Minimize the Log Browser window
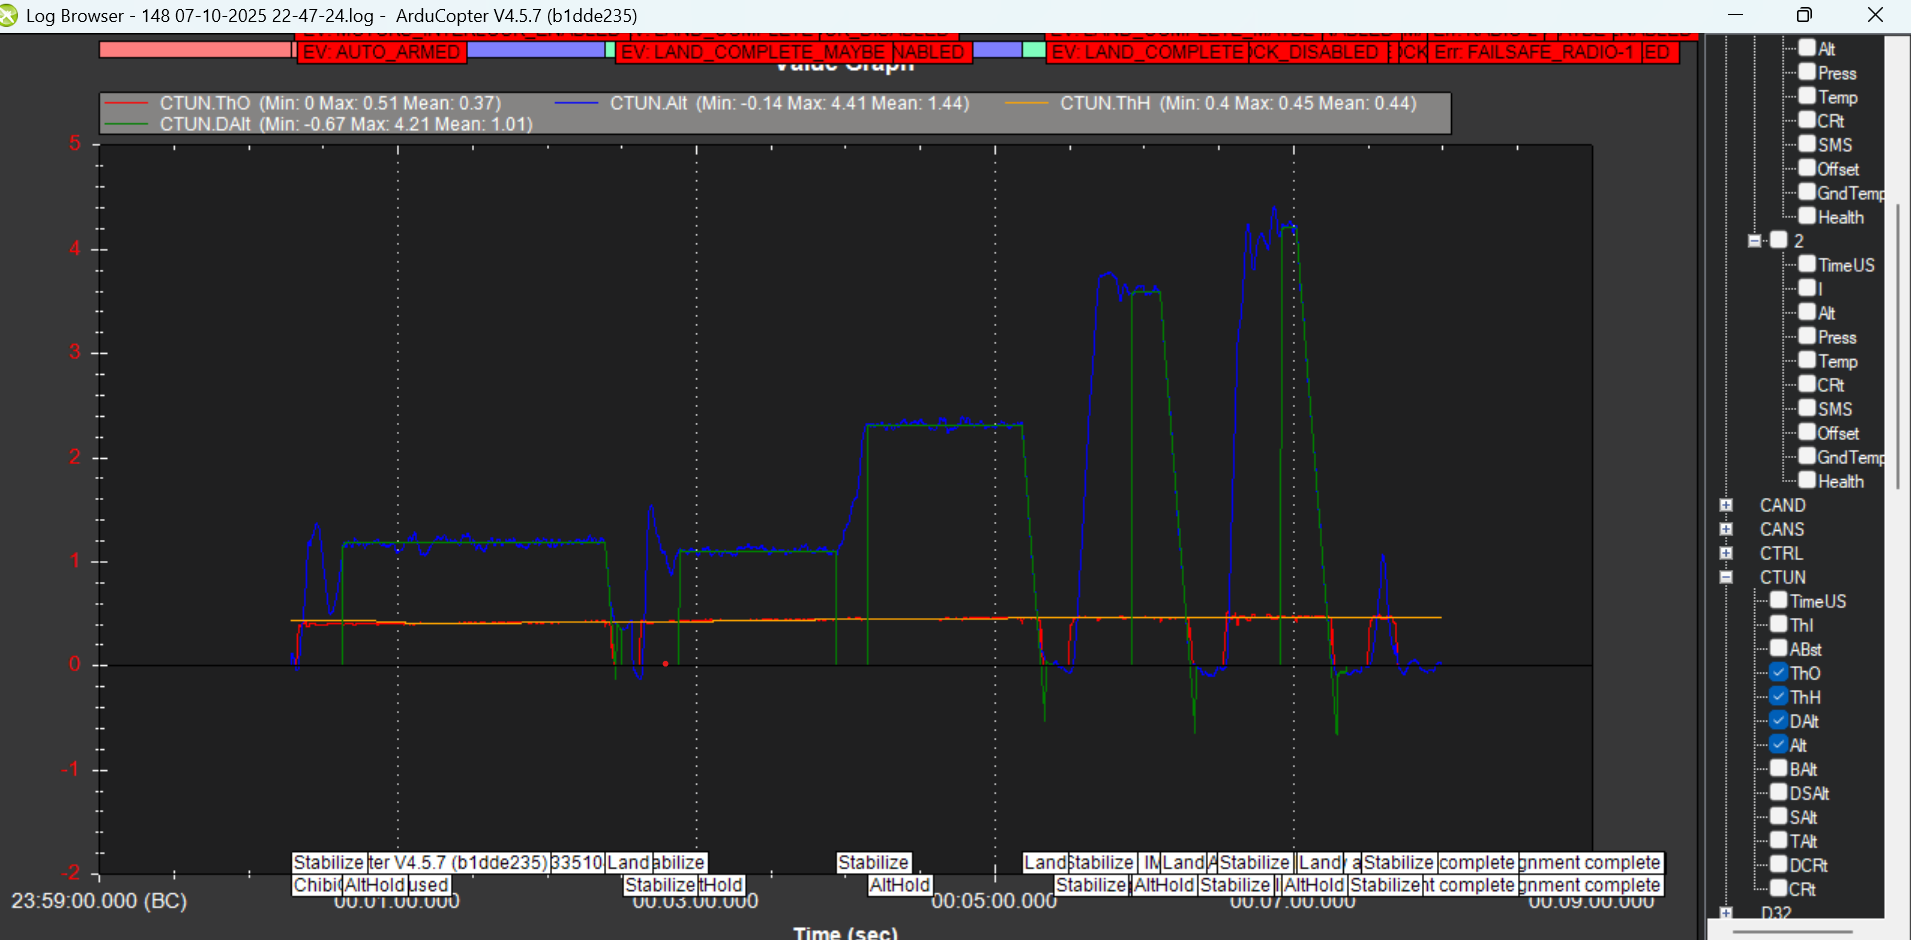 point(1735,15)
